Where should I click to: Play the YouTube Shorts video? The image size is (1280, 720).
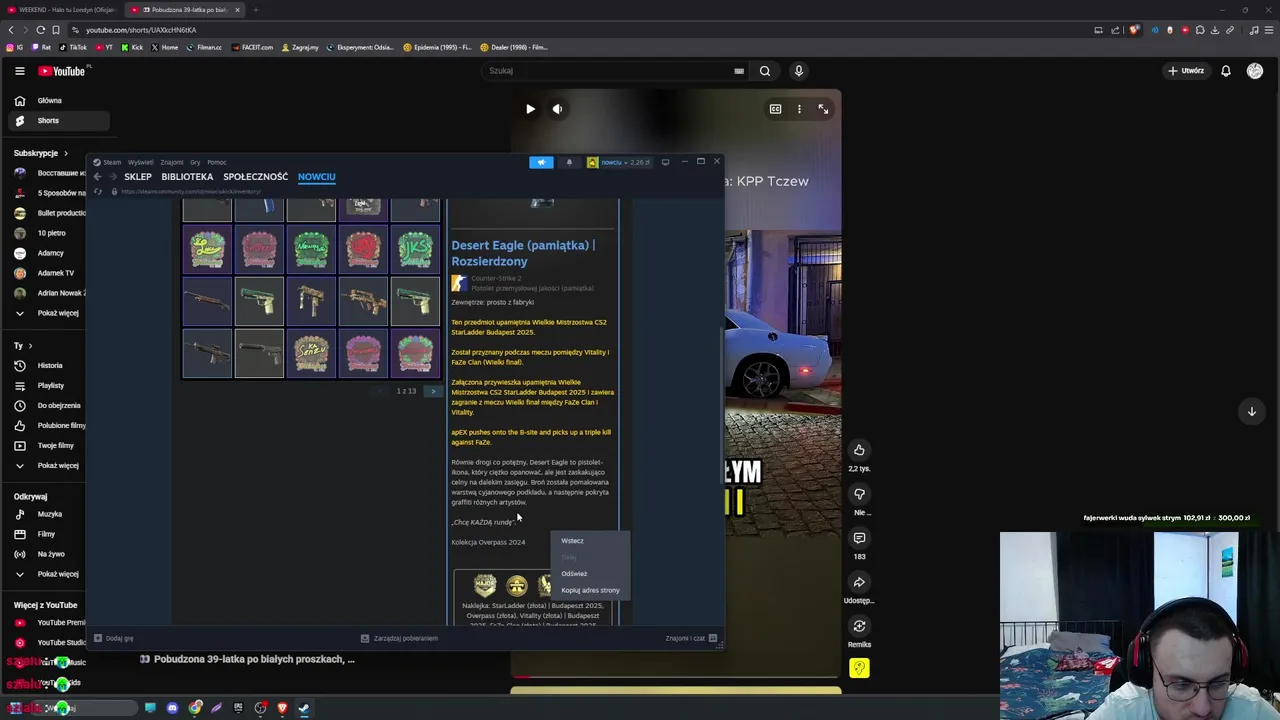(530, 109)
